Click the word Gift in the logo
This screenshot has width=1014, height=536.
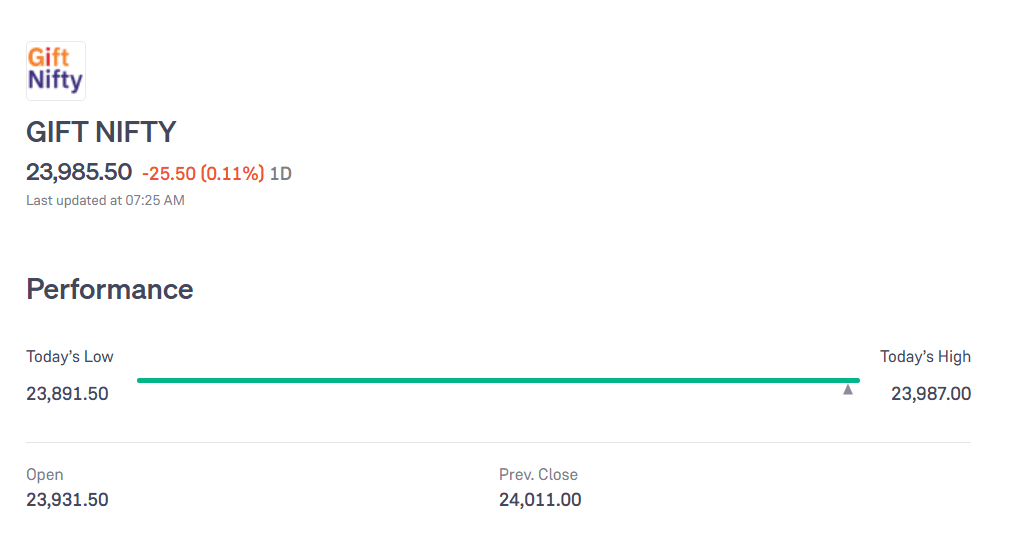pos(48,57)
